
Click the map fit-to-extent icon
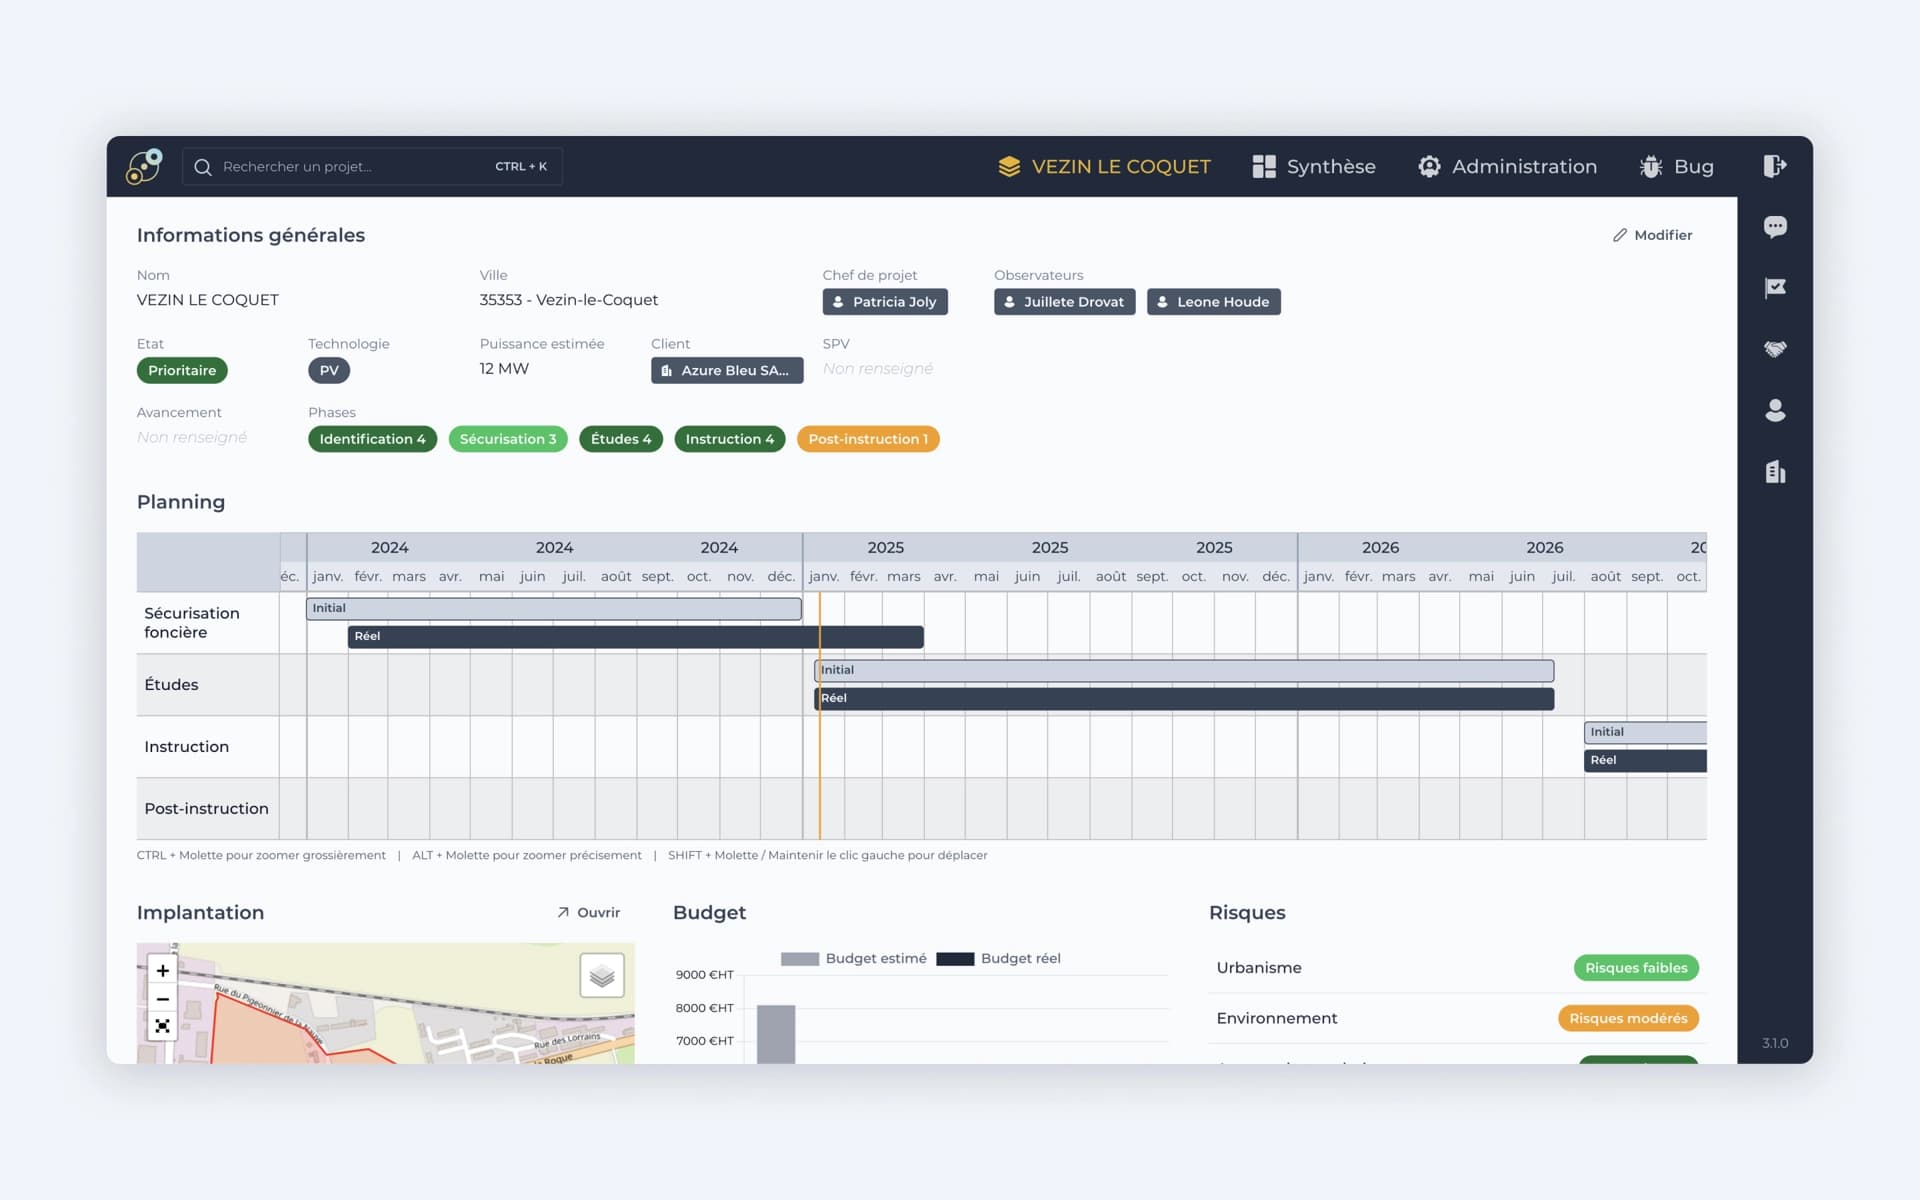tap(162, 1026)
